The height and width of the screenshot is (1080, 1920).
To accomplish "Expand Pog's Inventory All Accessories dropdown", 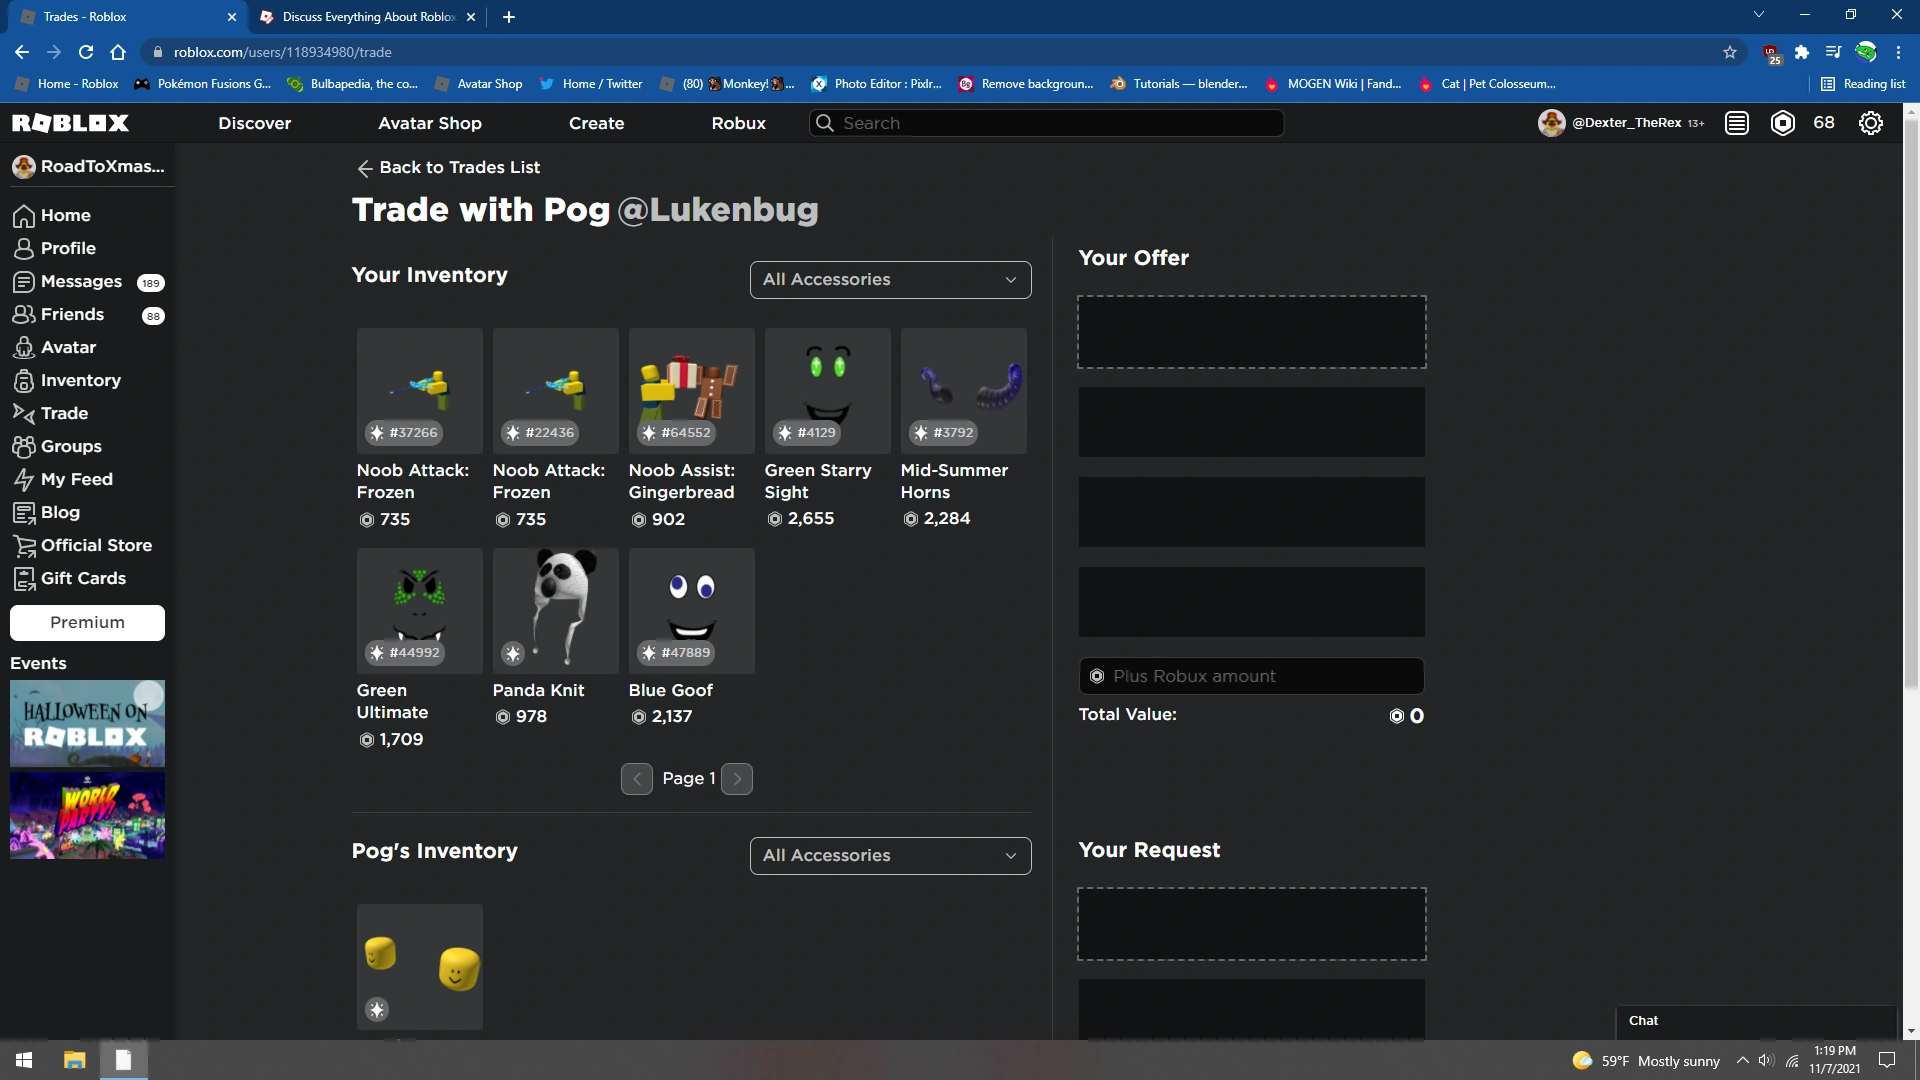I will point(890,856).
